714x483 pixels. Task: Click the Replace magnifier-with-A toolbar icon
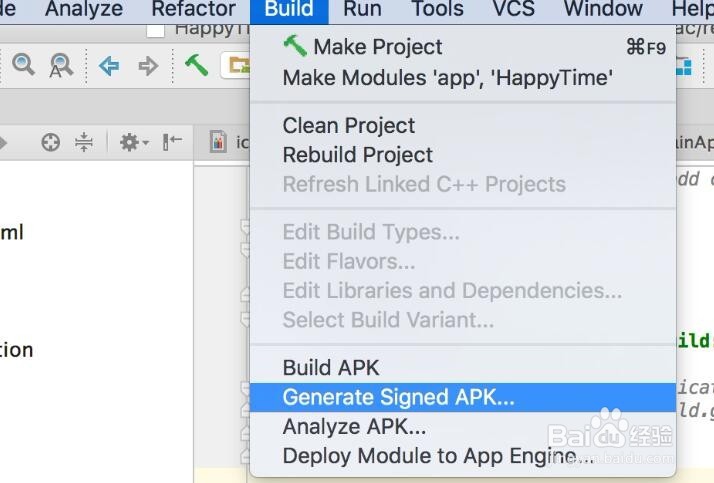pos(61,66)
